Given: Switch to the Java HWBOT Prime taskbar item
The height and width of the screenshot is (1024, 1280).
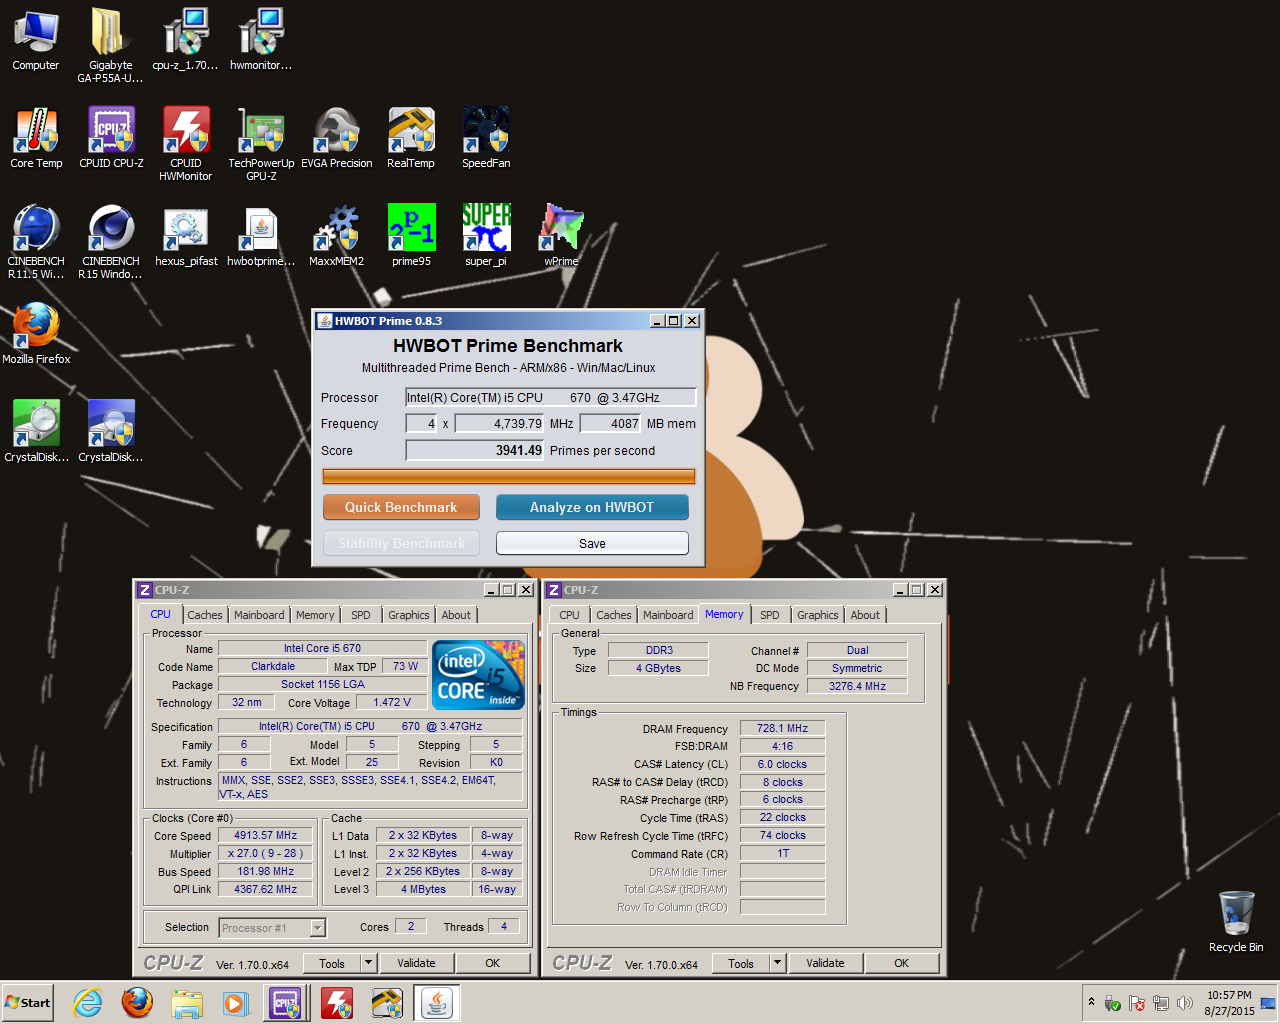Looking at the screenshot, I should coord(436,1002).
